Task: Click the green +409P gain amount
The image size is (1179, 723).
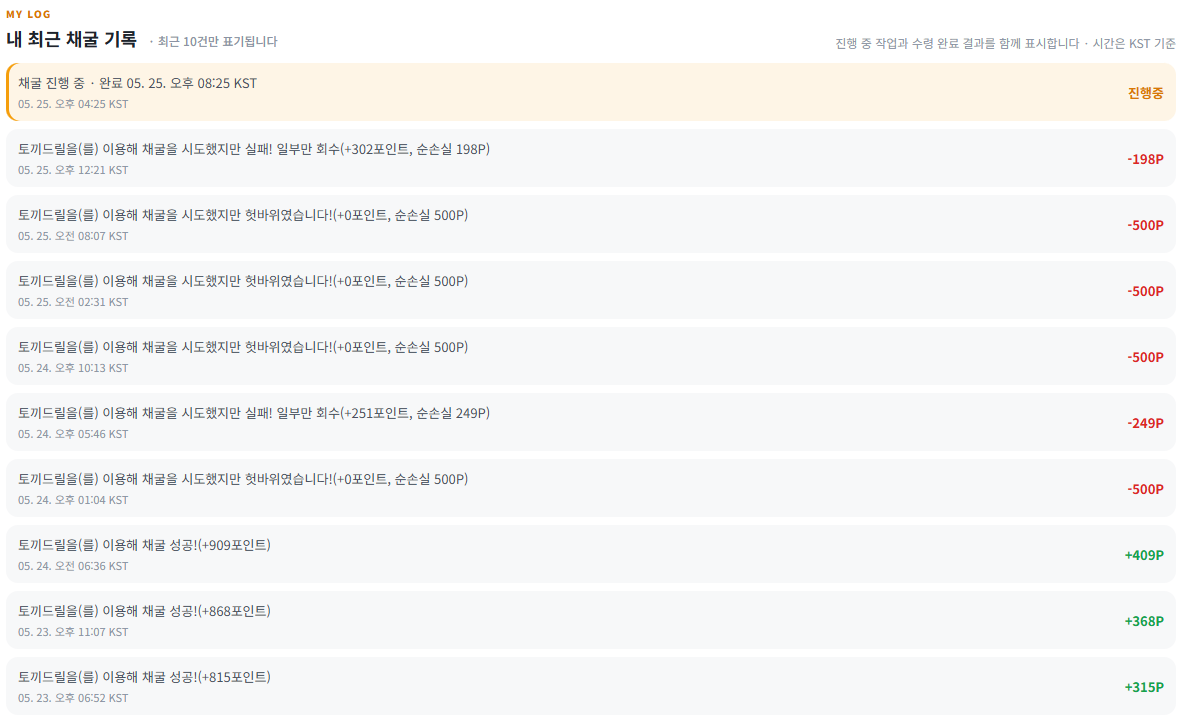Action: (1144, 555)
